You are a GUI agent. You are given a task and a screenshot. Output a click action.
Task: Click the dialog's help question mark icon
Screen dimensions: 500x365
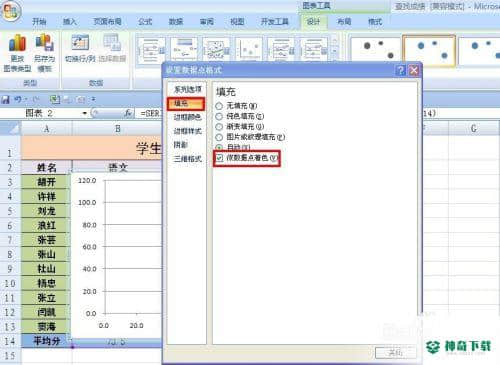(400, 70)
